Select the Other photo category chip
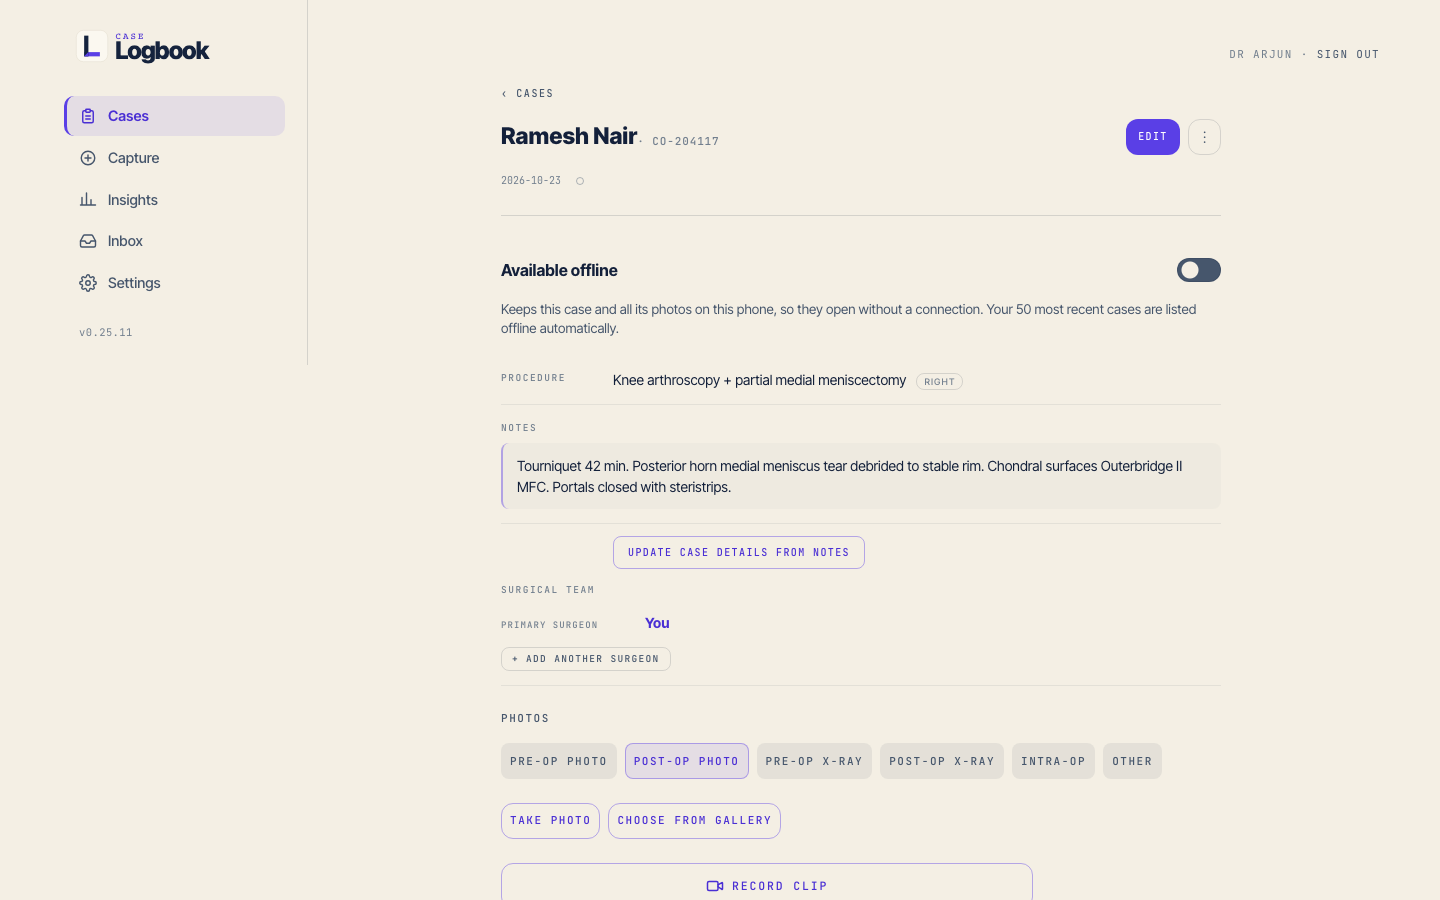The height and width of the screenshot is (900, 1440). [x=1132, y=761]
